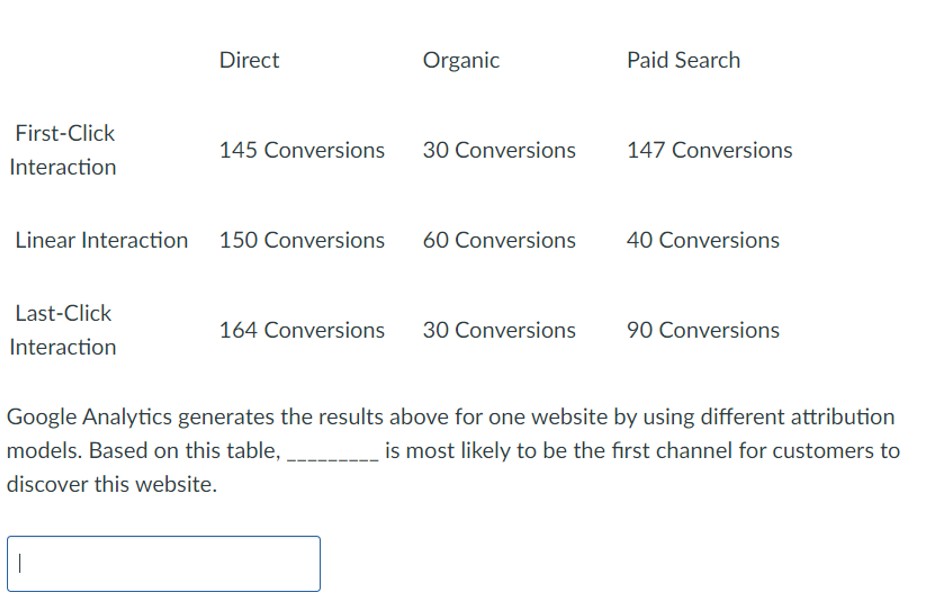Select the Organic column header
Viewport: 952px width, 603px height.
461,60
